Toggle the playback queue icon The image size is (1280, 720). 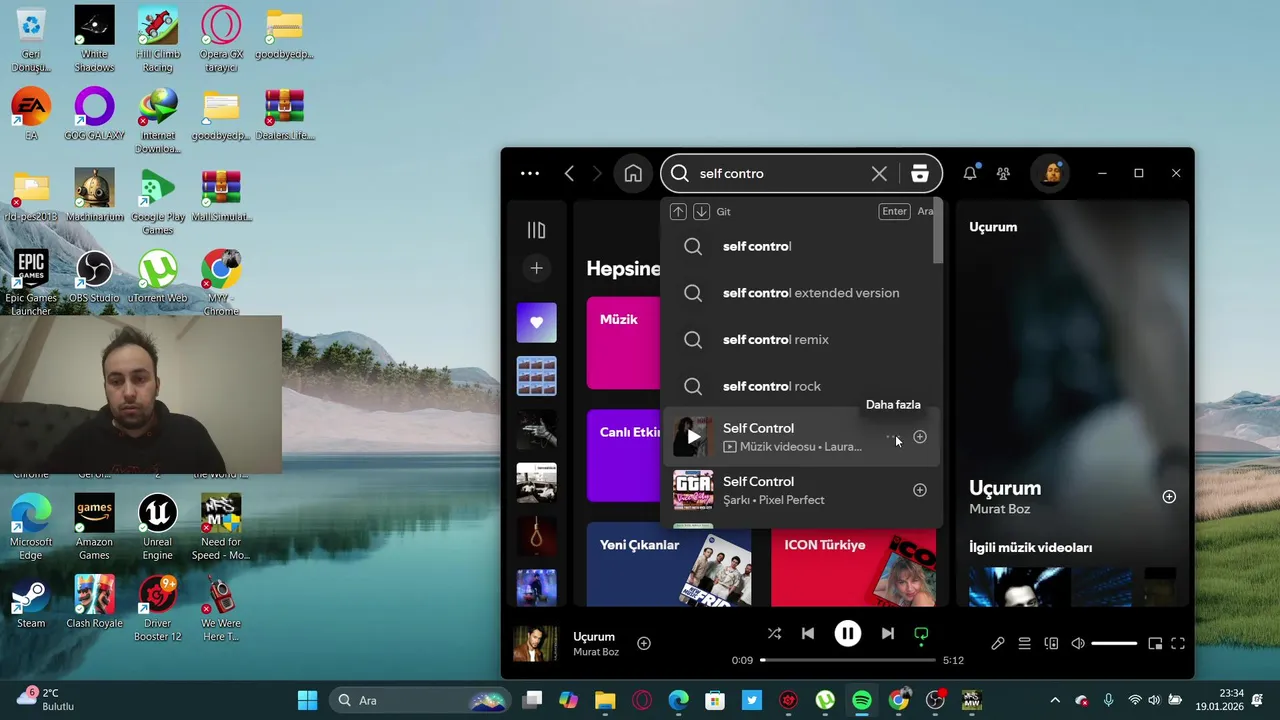pyautogui.click(x=1024, y=643)
